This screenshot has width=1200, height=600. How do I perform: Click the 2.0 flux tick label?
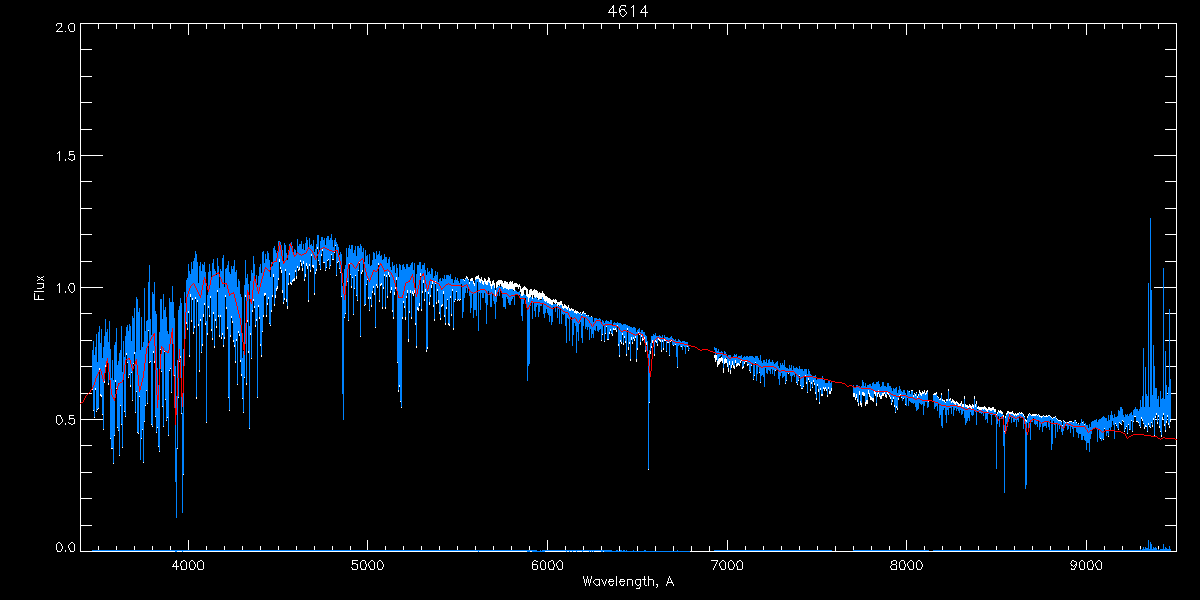pos(66,27)
